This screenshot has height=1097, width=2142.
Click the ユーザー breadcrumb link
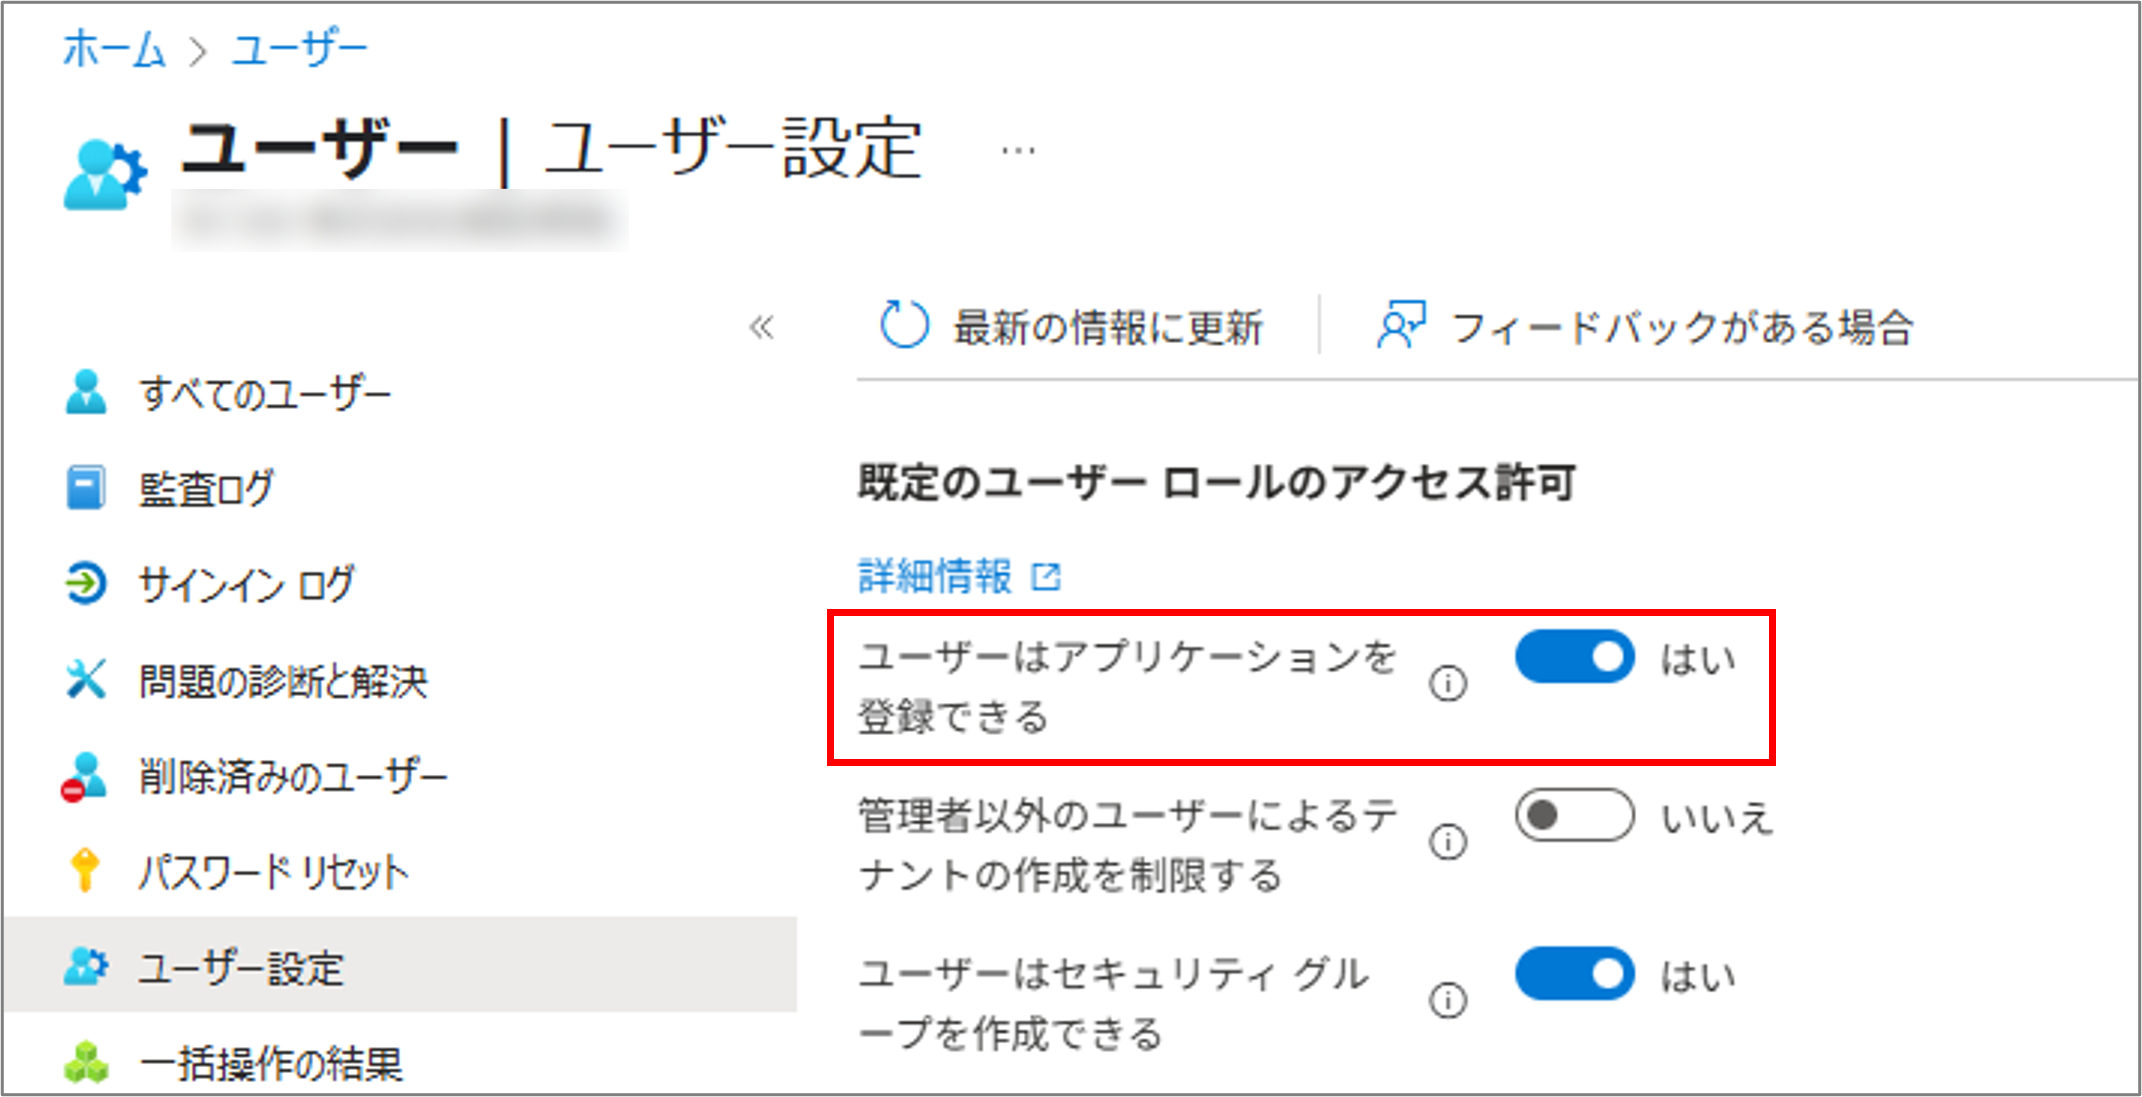coord(300,48)
